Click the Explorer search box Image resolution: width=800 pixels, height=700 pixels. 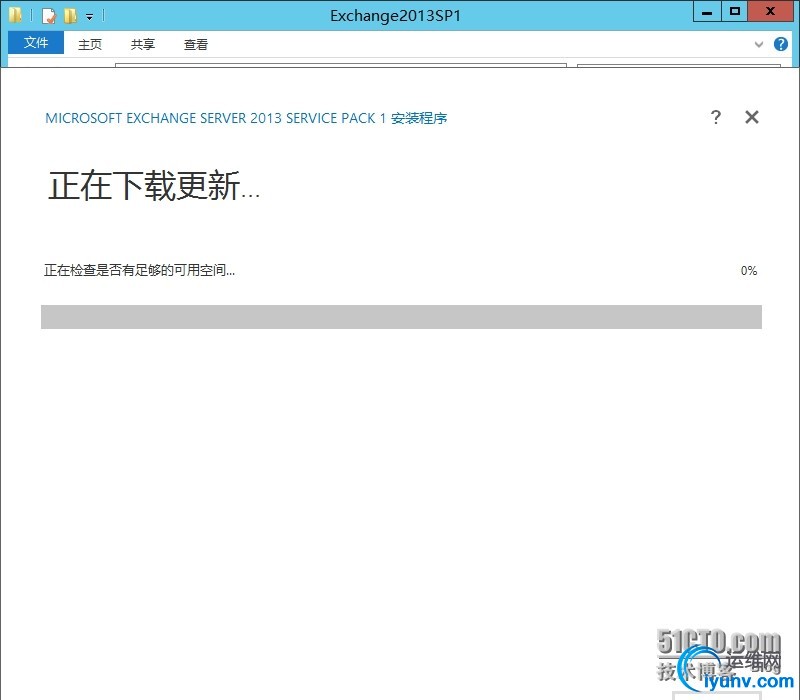pyautogui.click(x=679, y=65)
